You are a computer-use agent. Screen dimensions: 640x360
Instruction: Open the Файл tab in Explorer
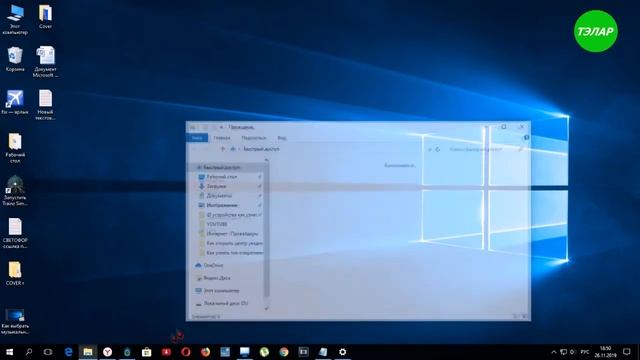(197, 138)
